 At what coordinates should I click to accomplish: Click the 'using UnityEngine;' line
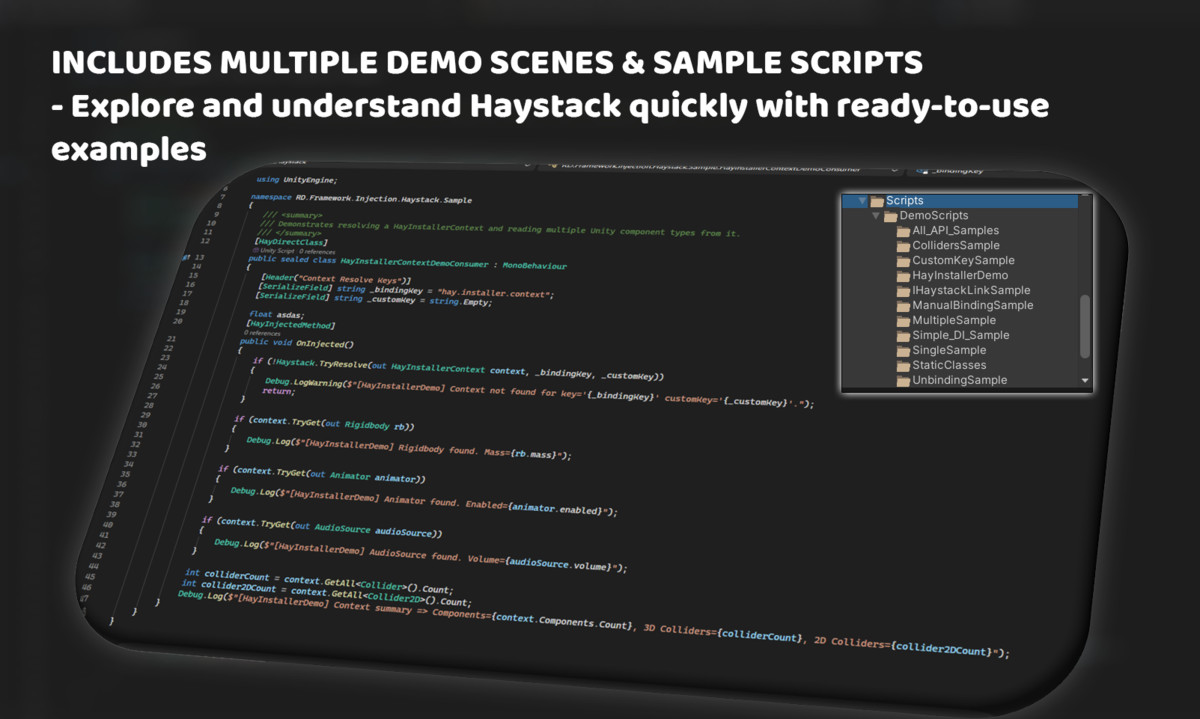297,180
